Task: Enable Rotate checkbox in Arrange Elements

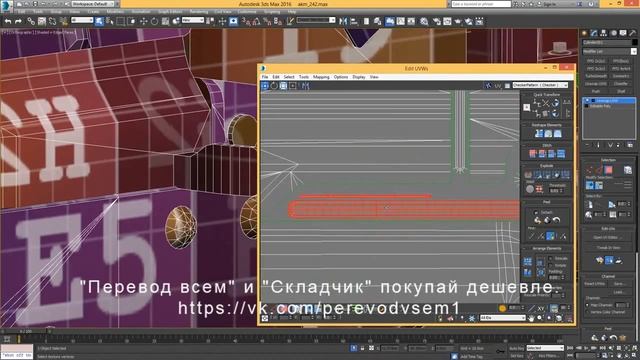Action: click(x=550, y=265)
